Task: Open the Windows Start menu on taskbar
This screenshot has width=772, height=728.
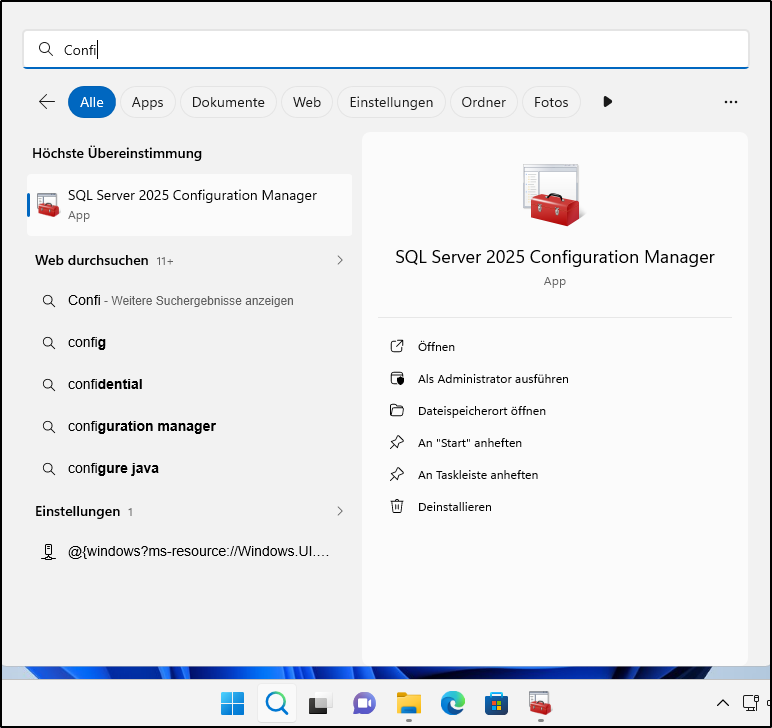Action: (232, 703)
